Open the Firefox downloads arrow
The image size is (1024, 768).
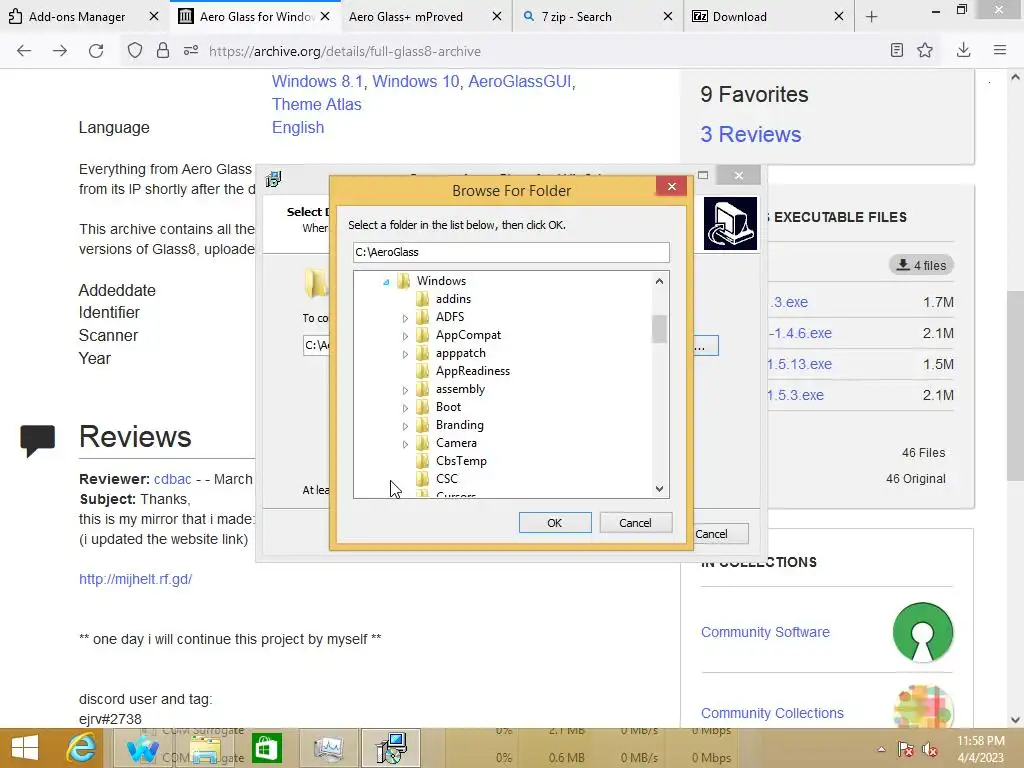(x=963, y=50)
